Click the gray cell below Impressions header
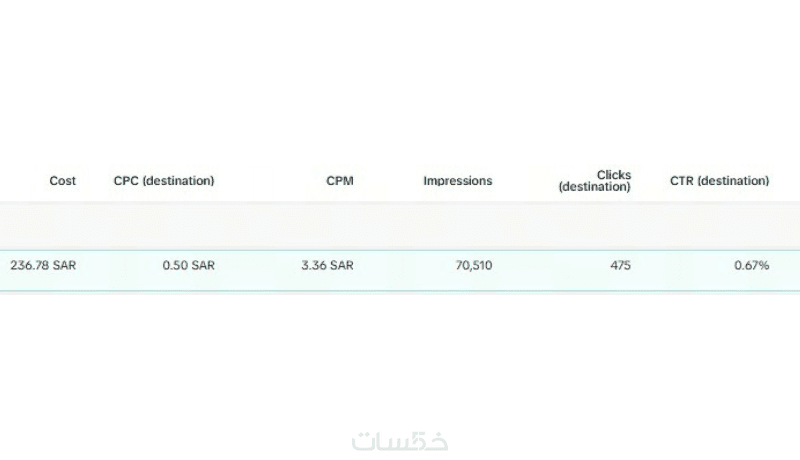Viewport: 800px width, 460px height. pos(457,227)
